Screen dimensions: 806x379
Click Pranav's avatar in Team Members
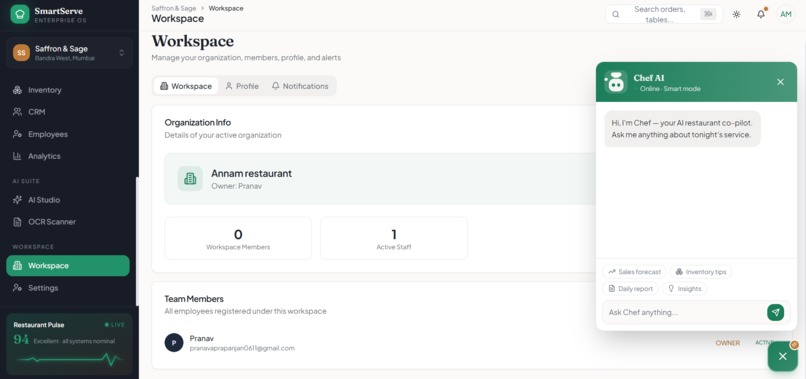tap(174, 342)
